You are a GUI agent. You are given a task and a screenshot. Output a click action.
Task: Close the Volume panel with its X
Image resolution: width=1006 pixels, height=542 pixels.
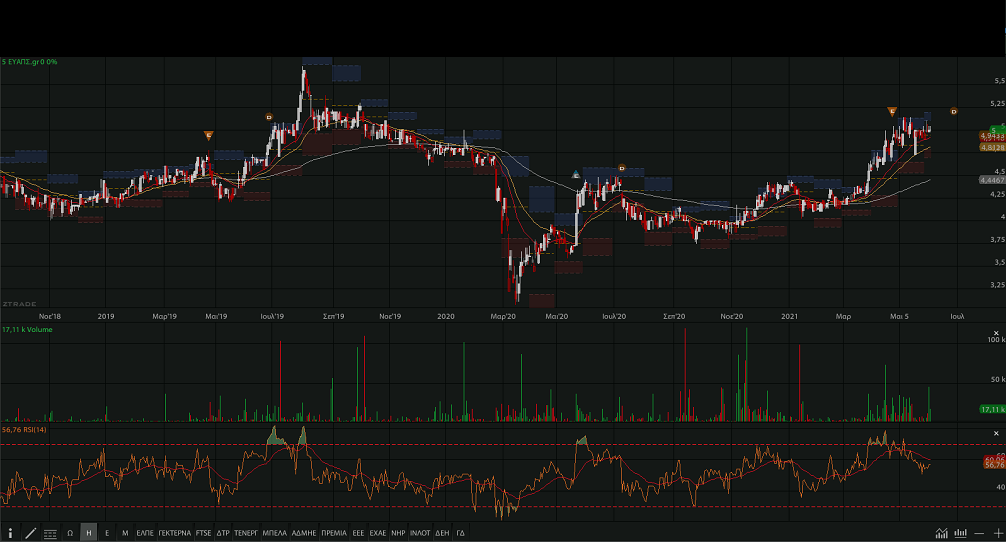996,333
